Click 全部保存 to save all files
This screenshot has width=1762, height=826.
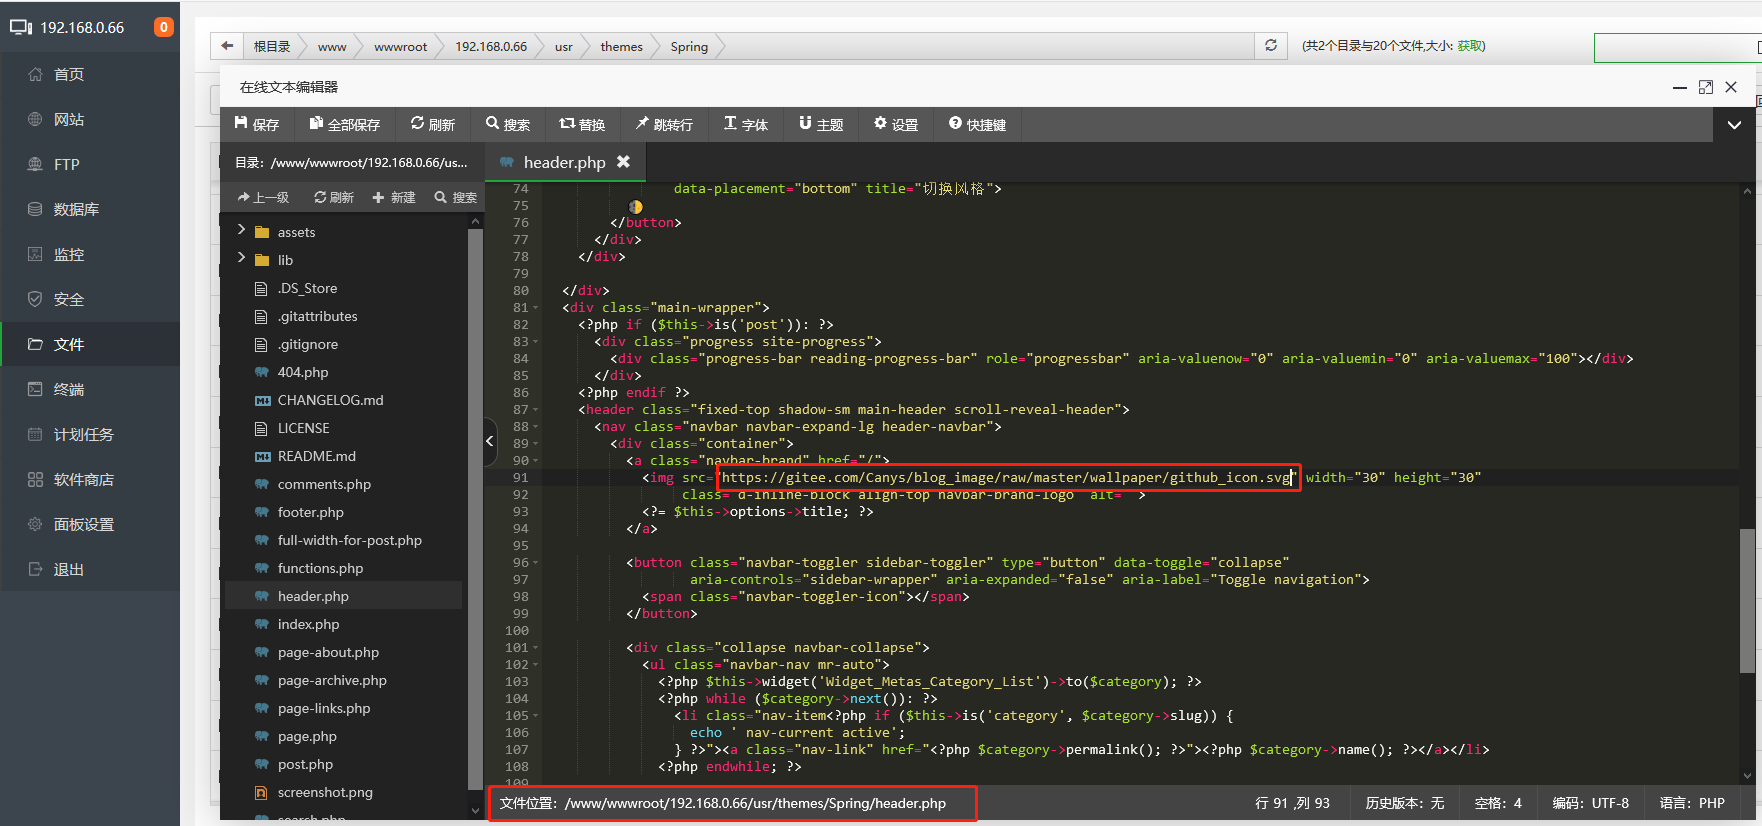345,124
